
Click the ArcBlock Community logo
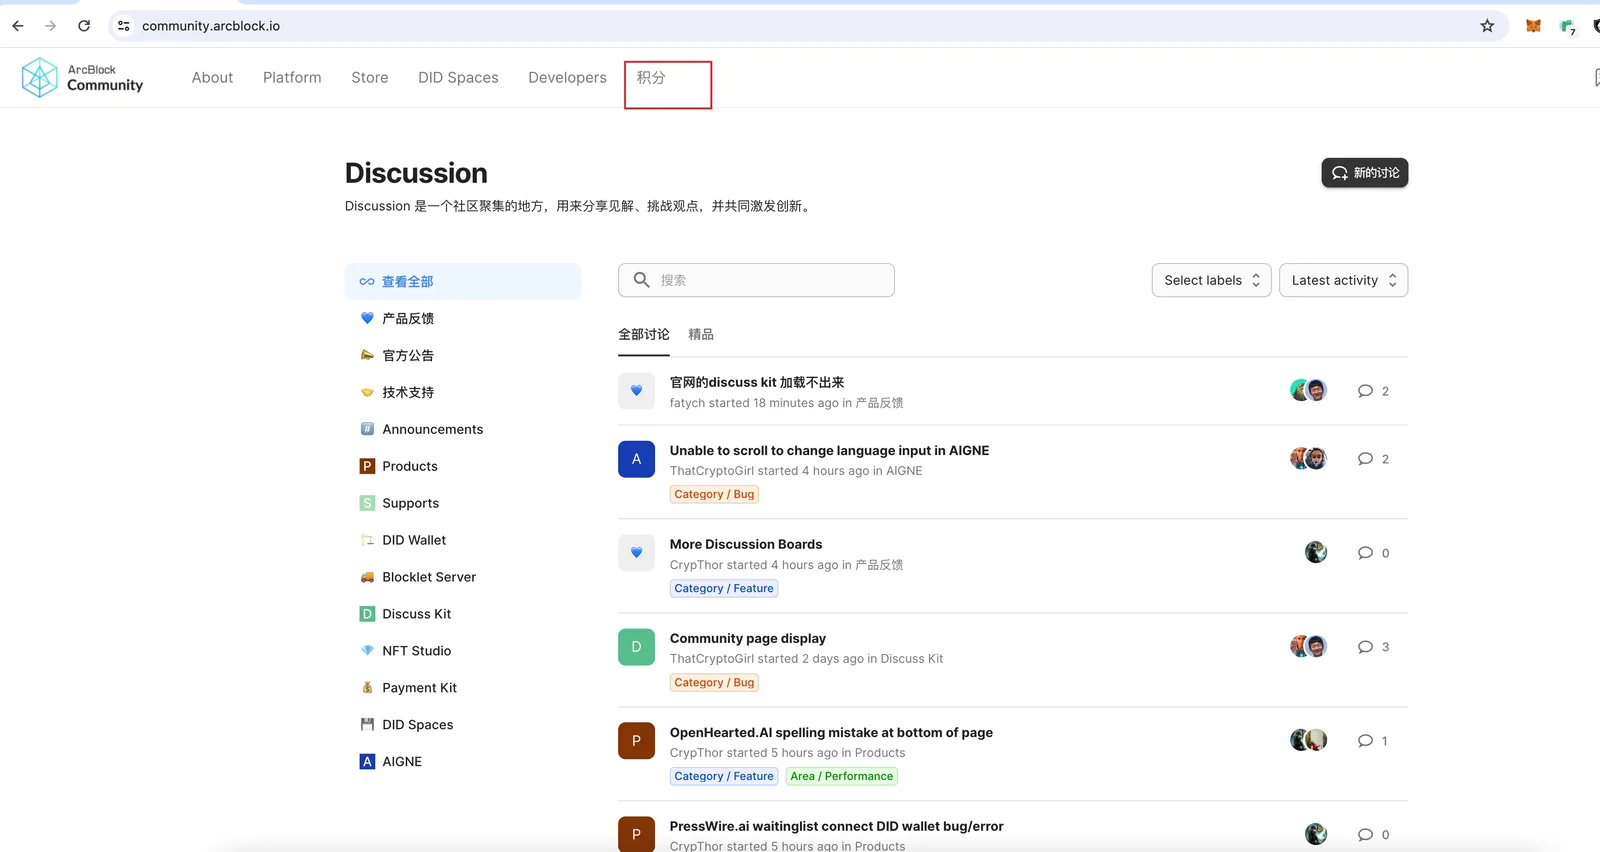[83, 77]
